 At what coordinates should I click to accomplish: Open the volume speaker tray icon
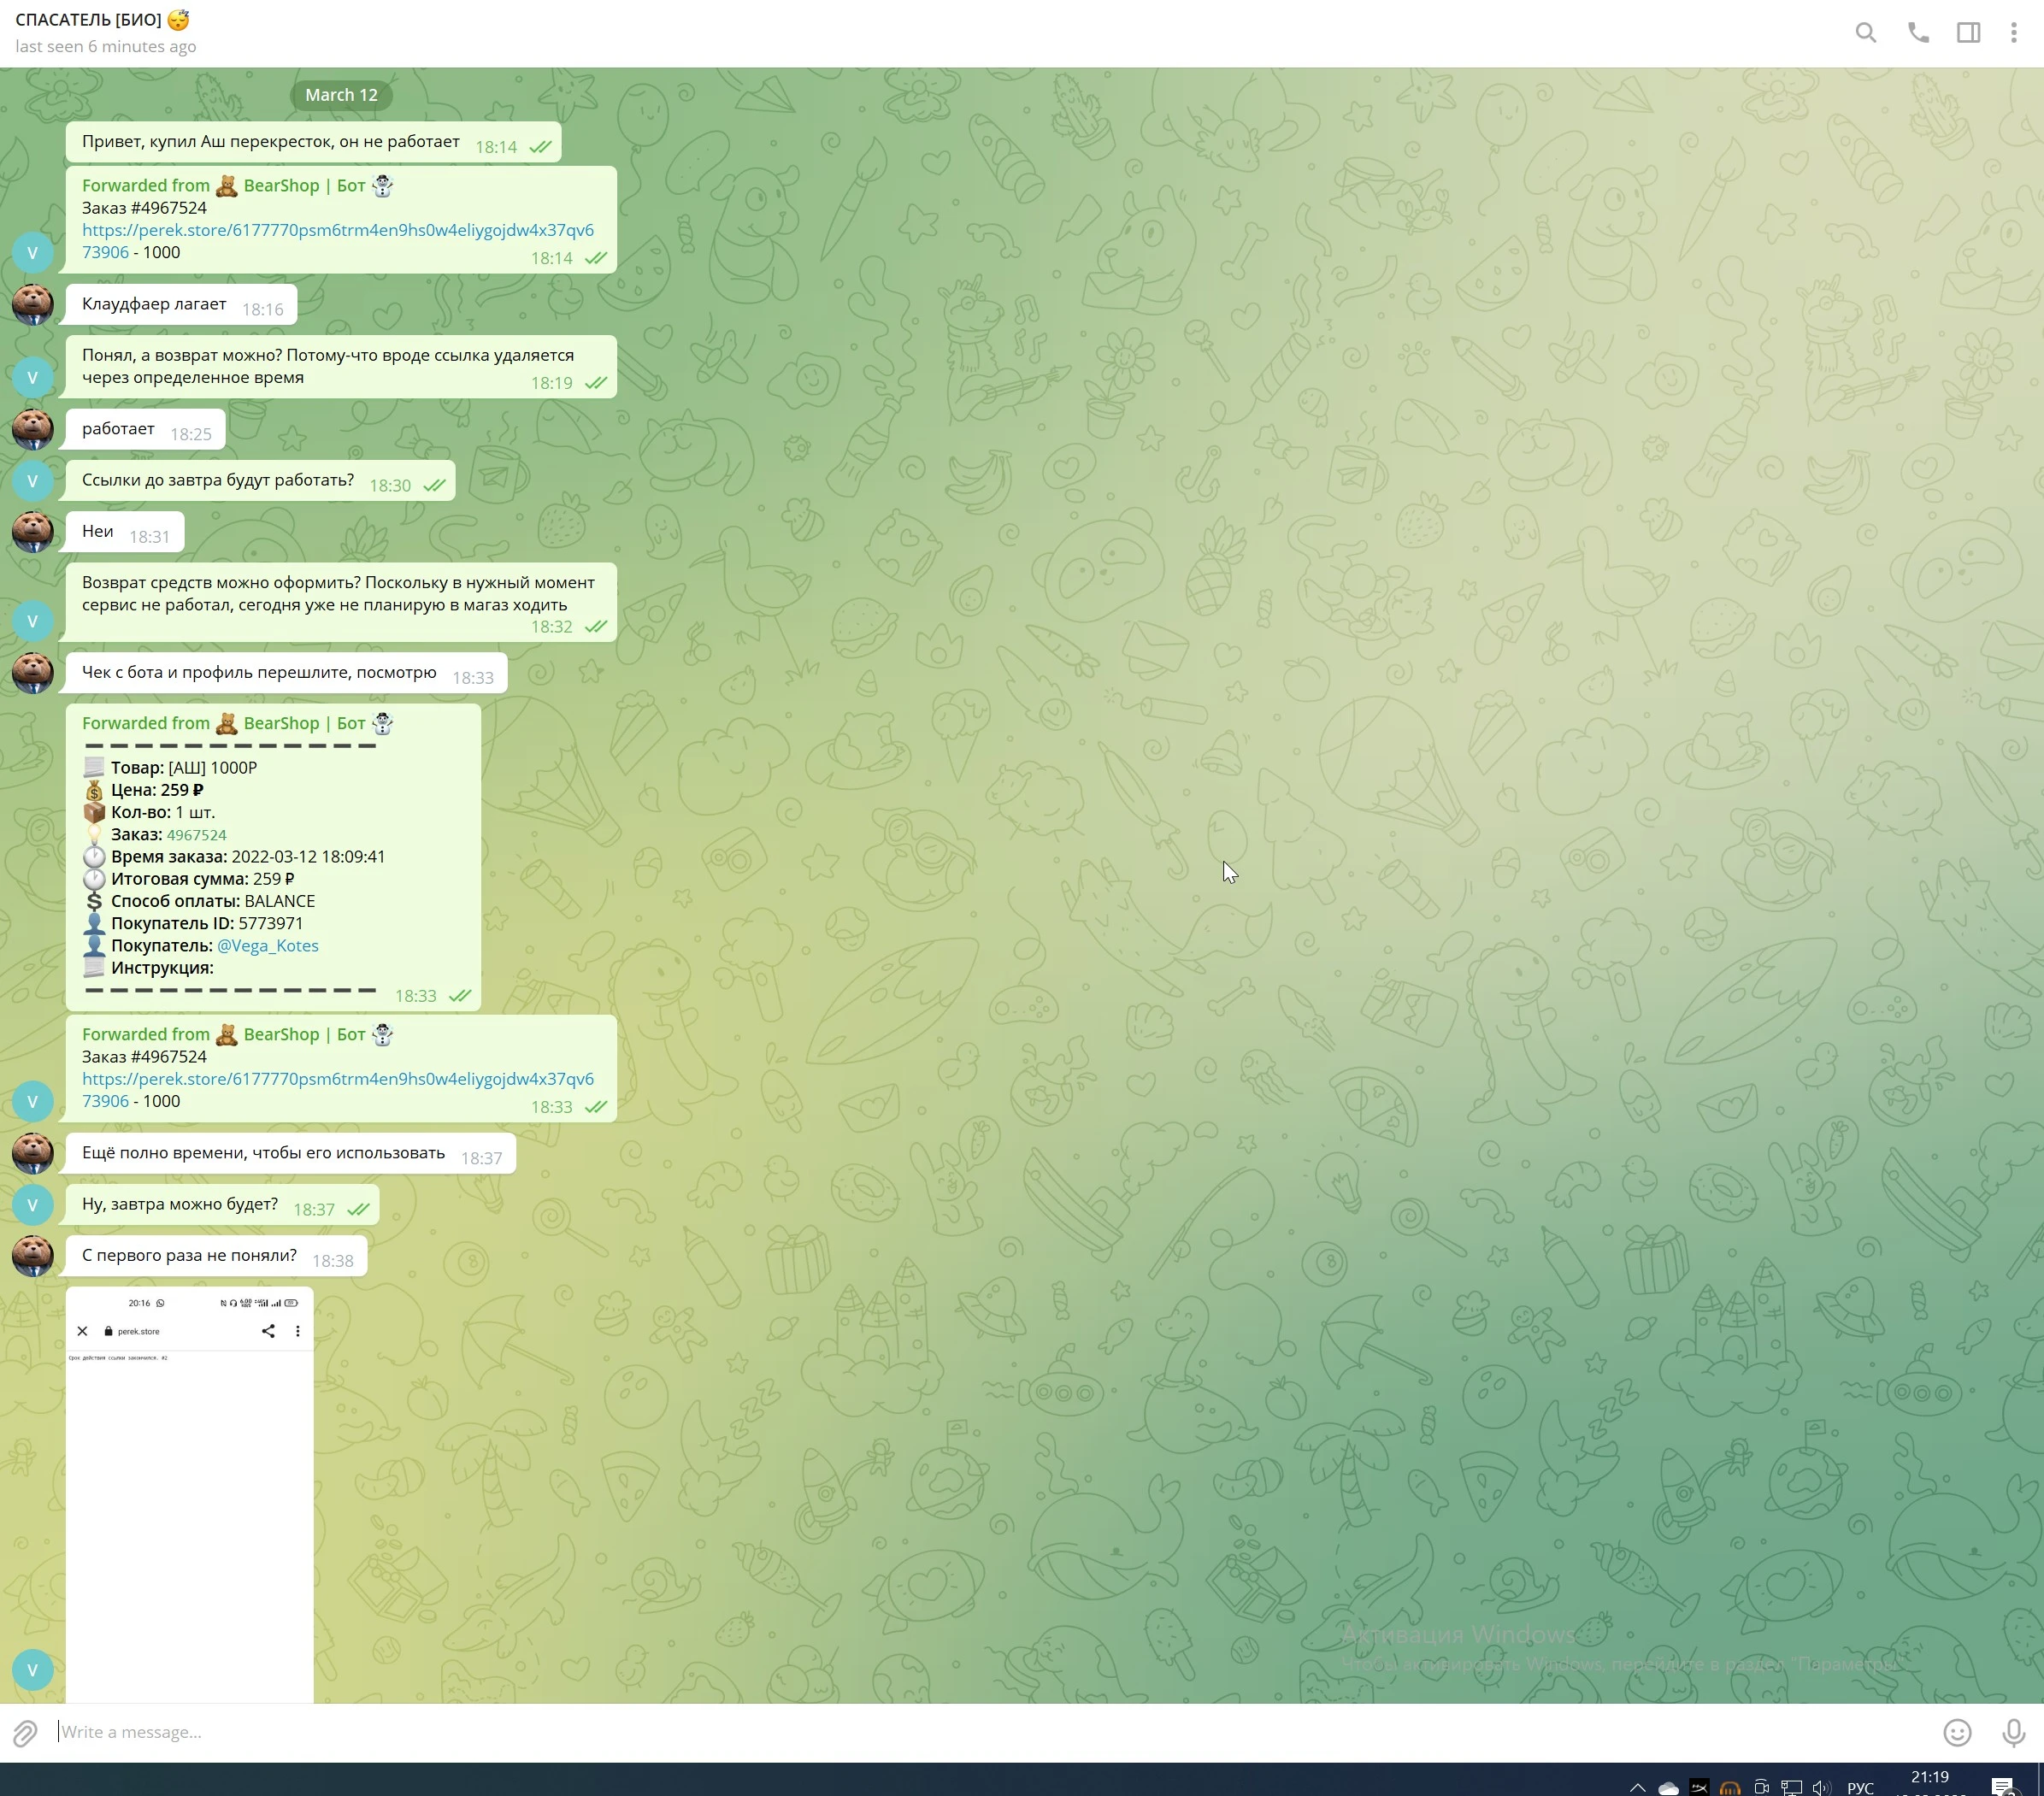(1821, 1787)
